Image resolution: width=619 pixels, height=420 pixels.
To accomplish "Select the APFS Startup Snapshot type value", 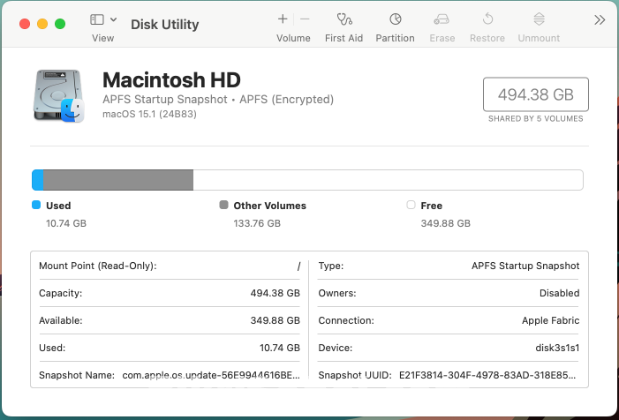I will (x=525, y=266).
